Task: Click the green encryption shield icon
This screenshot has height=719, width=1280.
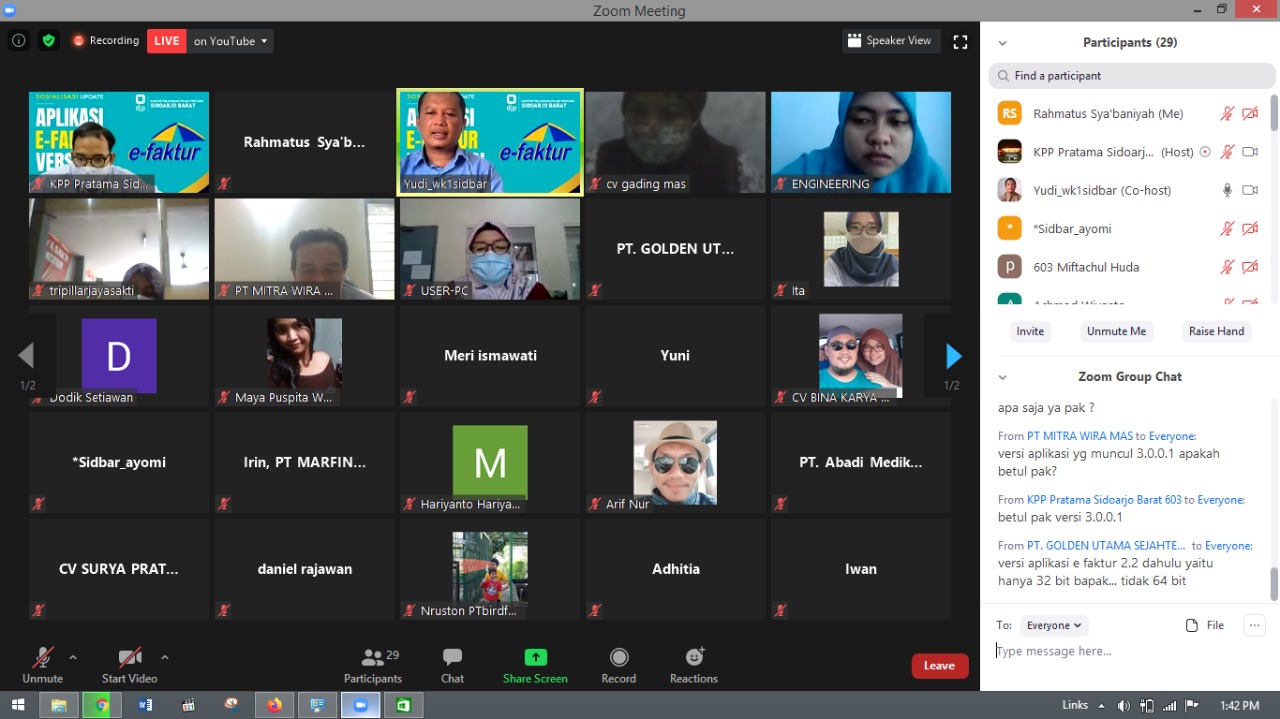Action: tap(48, 41)
